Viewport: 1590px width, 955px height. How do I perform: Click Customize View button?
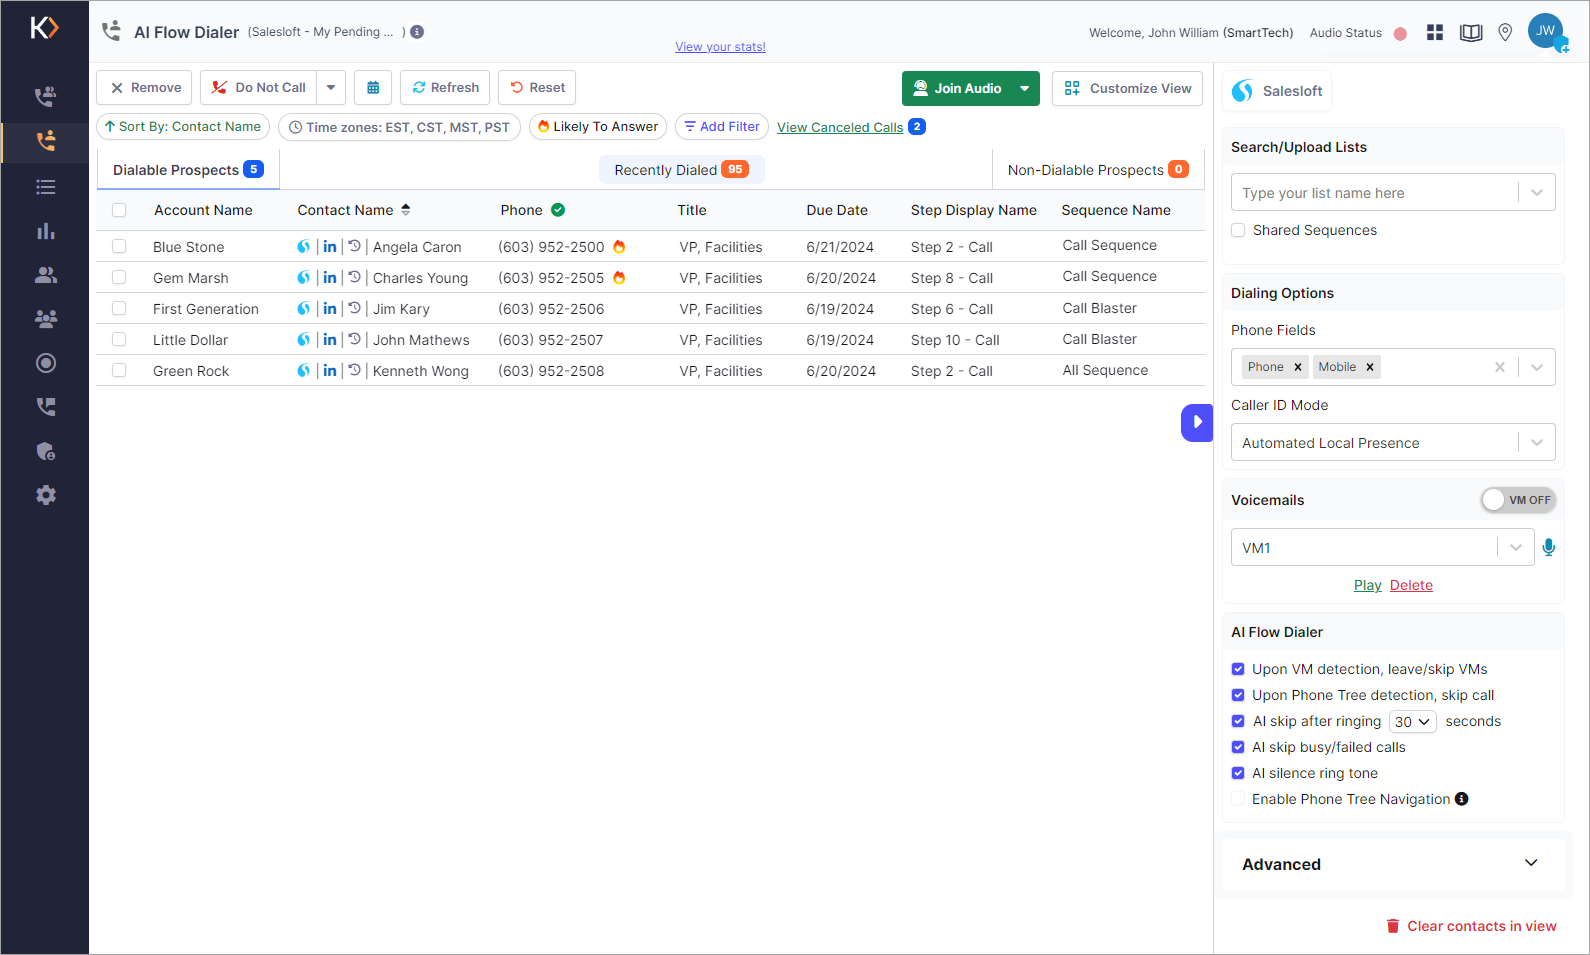1128,88
